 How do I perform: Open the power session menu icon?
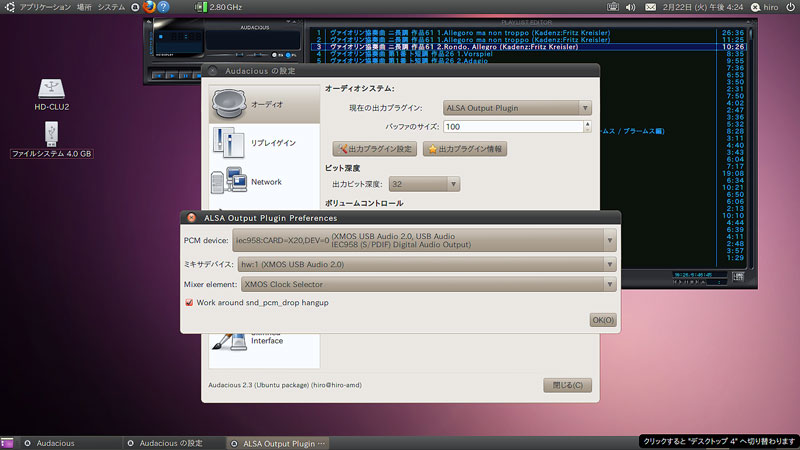click(x=790, y=7)
